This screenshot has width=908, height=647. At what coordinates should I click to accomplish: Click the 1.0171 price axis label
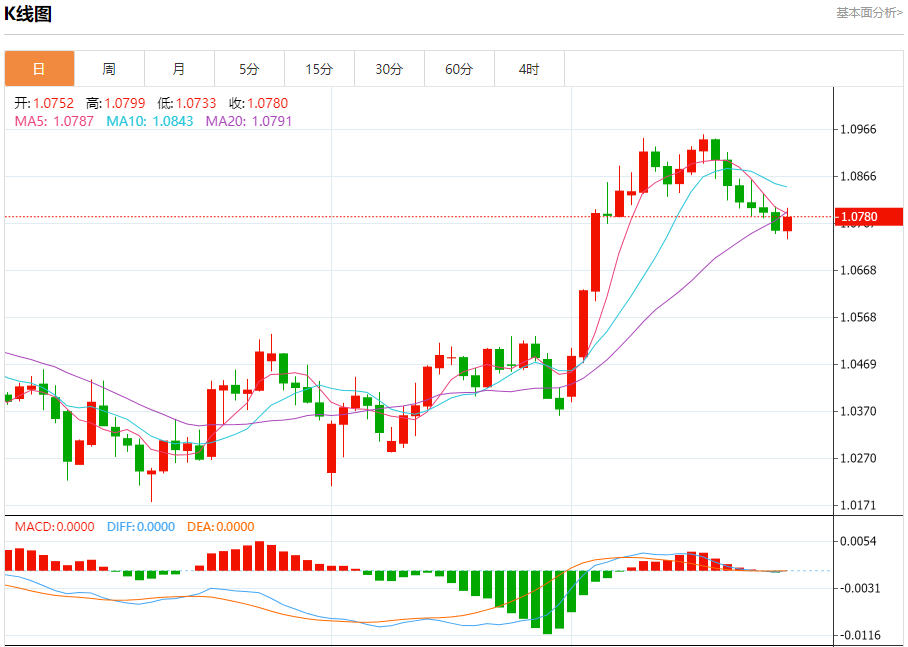click(859, 505)
